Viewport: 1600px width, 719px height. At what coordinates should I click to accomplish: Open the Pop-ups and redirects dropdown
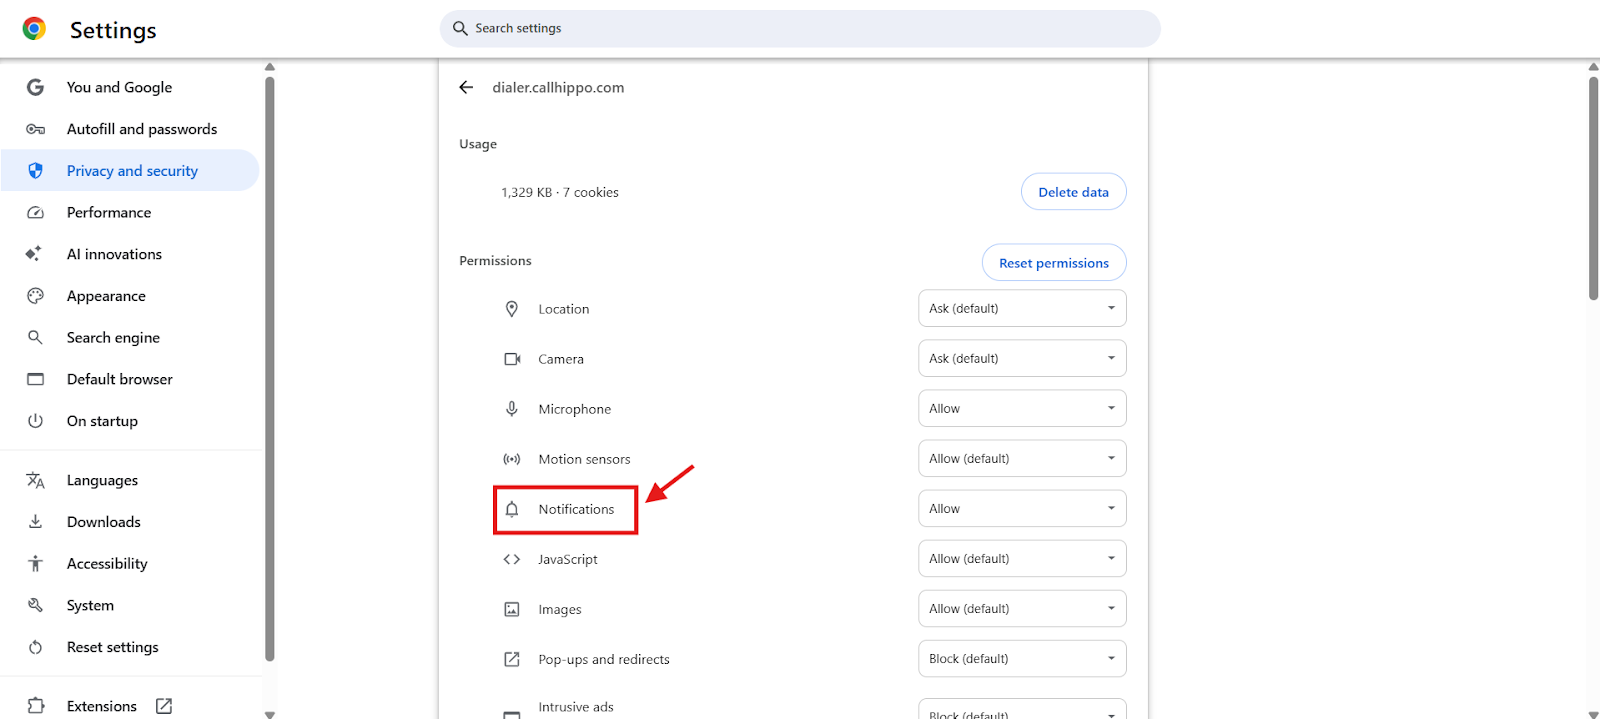tap(1022, 658)
